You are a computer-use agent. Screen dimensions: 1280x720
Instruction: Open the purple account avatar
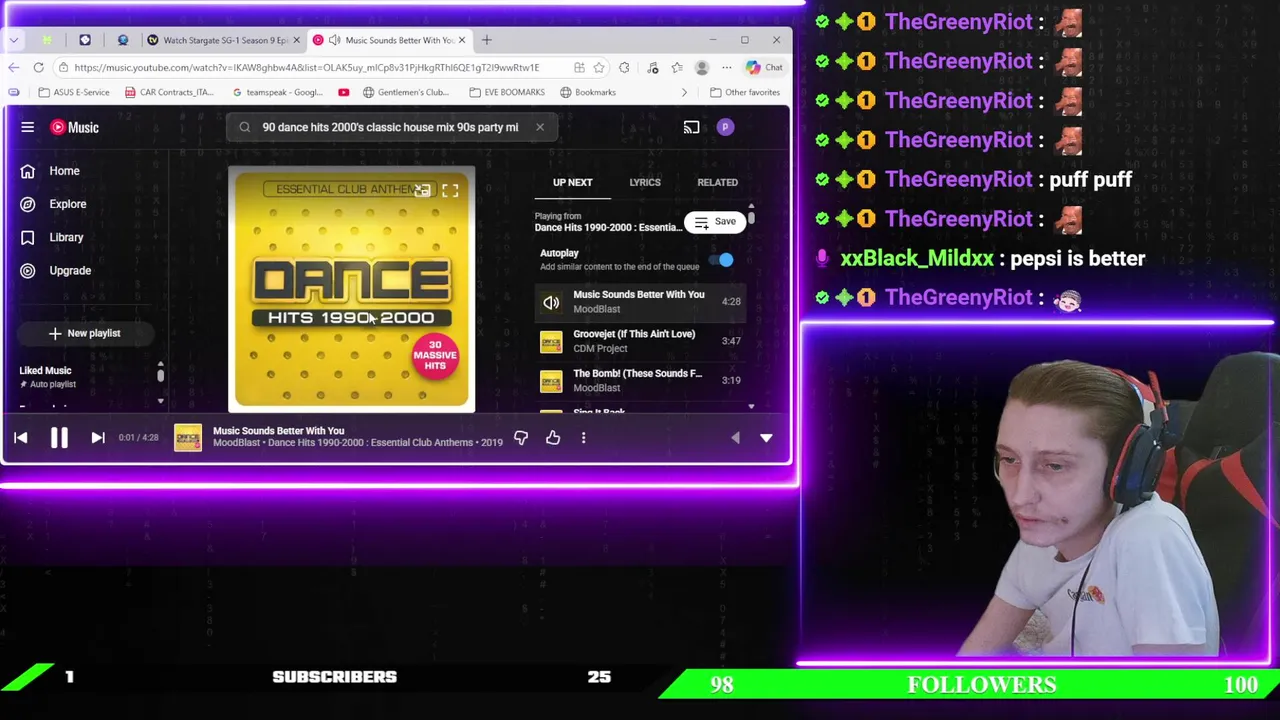725,127
